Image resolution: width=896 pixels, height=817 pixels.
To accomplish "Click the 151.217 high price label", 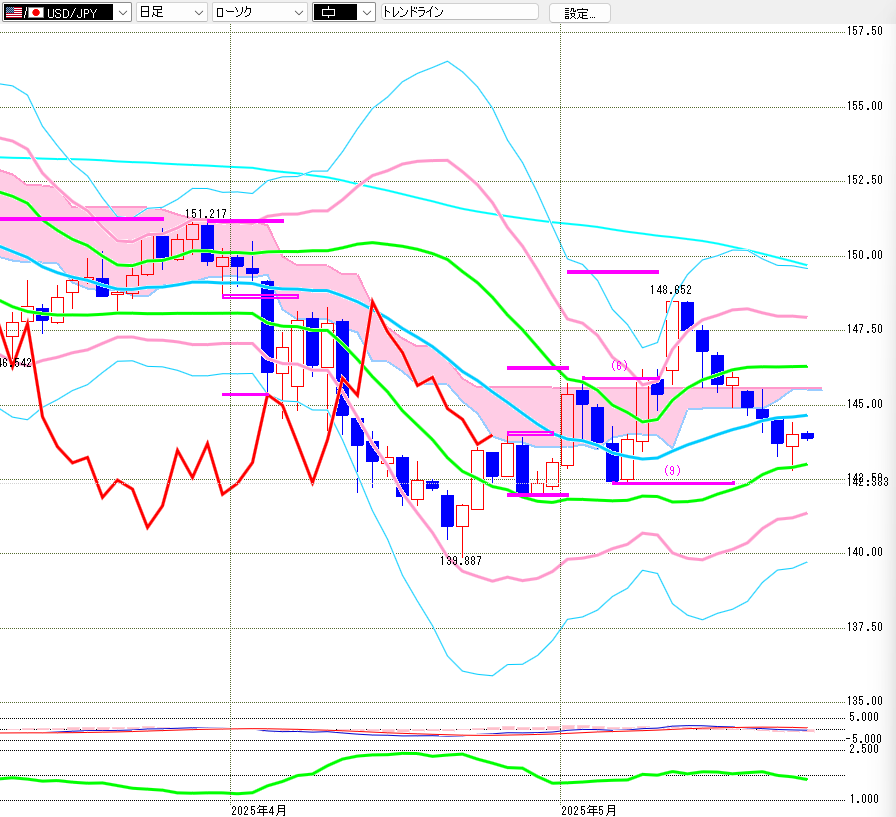I will [x=206, y=214].
